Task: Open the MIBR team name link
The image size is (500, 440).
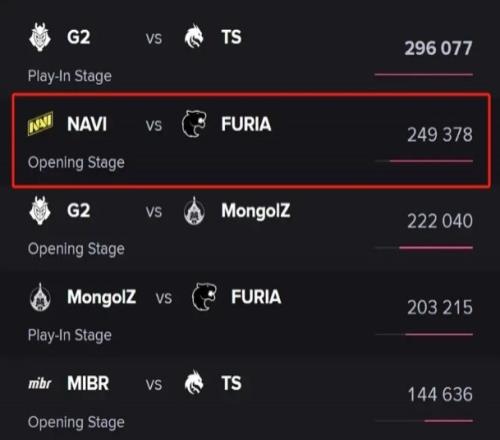Action: point(88,383)
